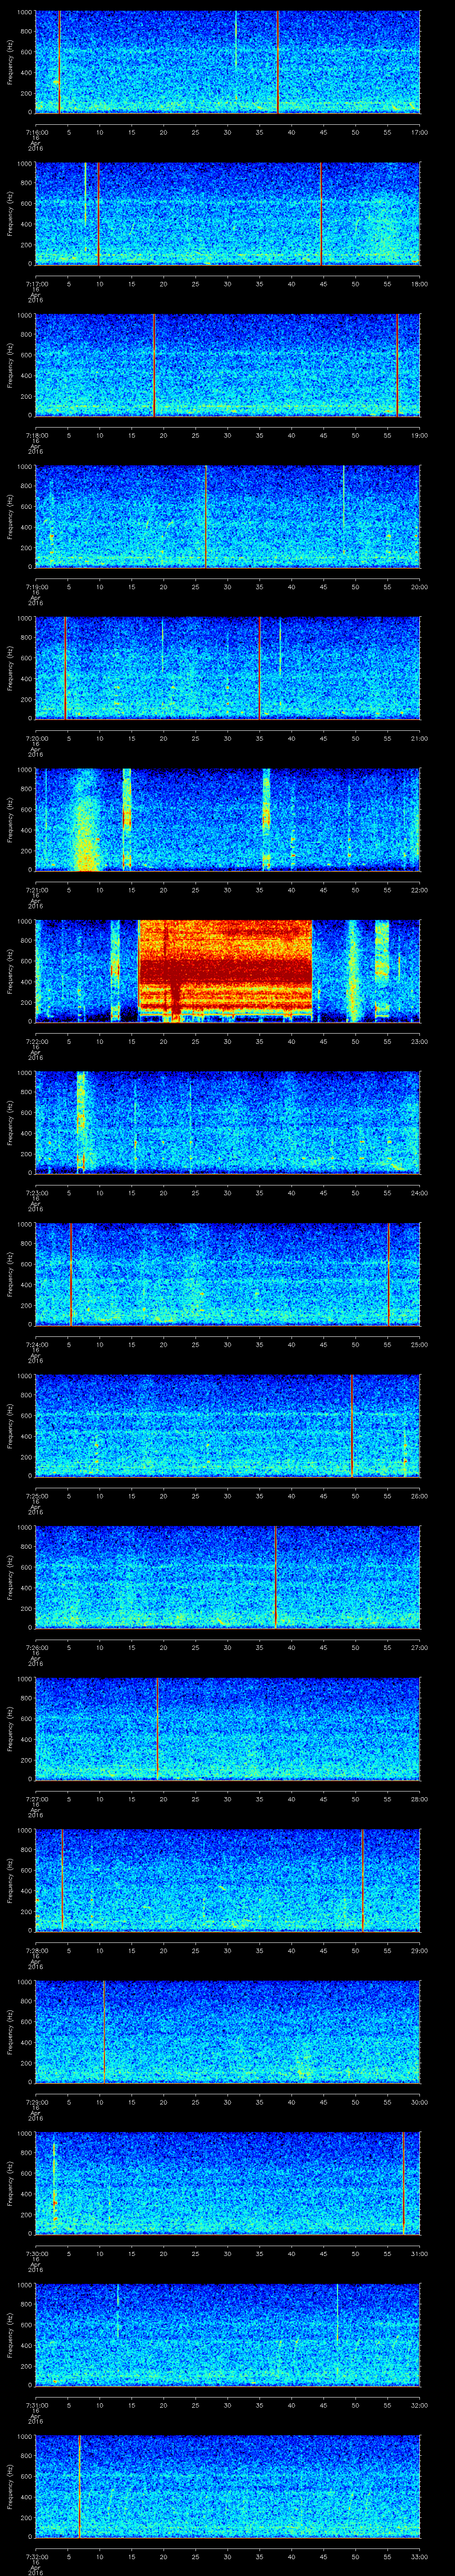Select the spectrogram panel starting at 7:16:00
The image size is (455, 2576).
[x=228, y=62]
